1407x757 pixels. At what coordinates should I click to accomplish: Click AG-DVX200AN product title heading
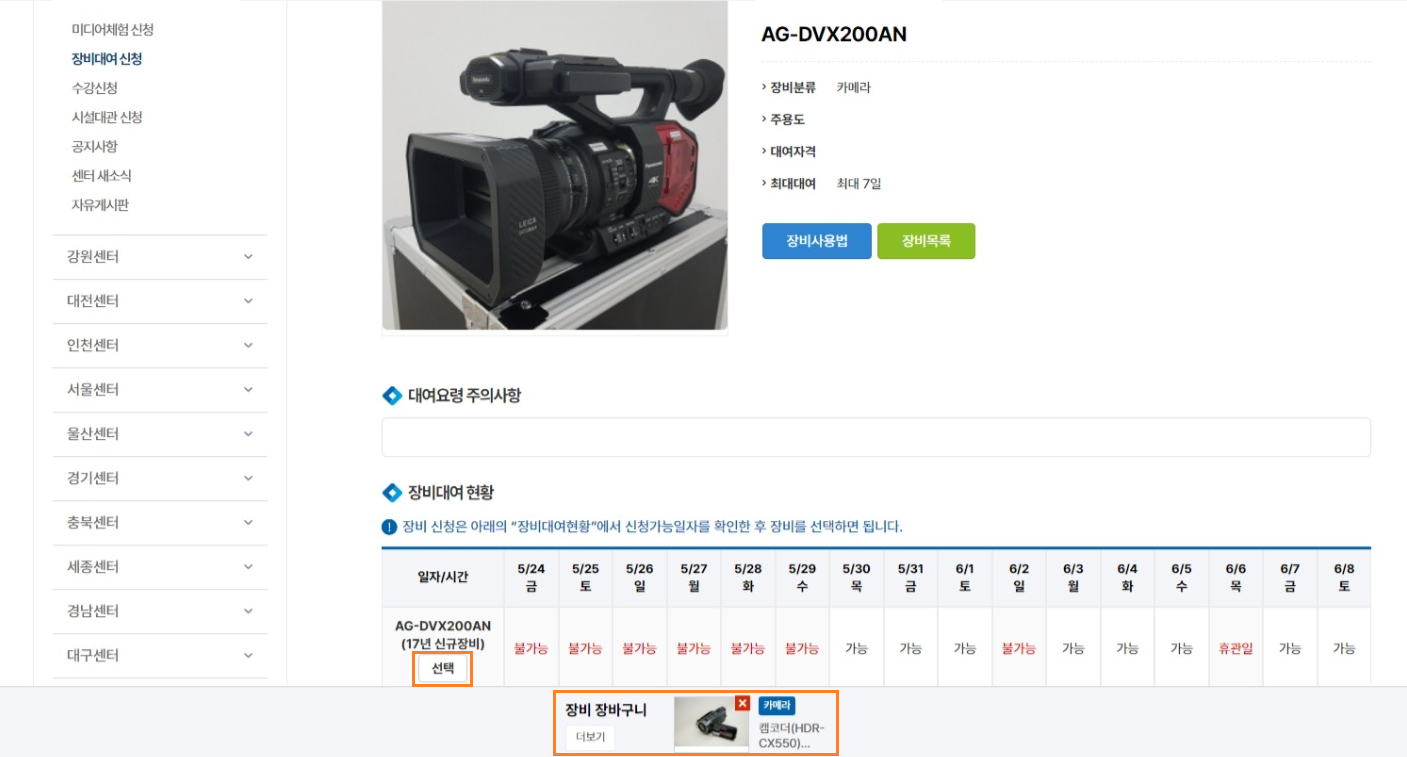tap(834, 34)
